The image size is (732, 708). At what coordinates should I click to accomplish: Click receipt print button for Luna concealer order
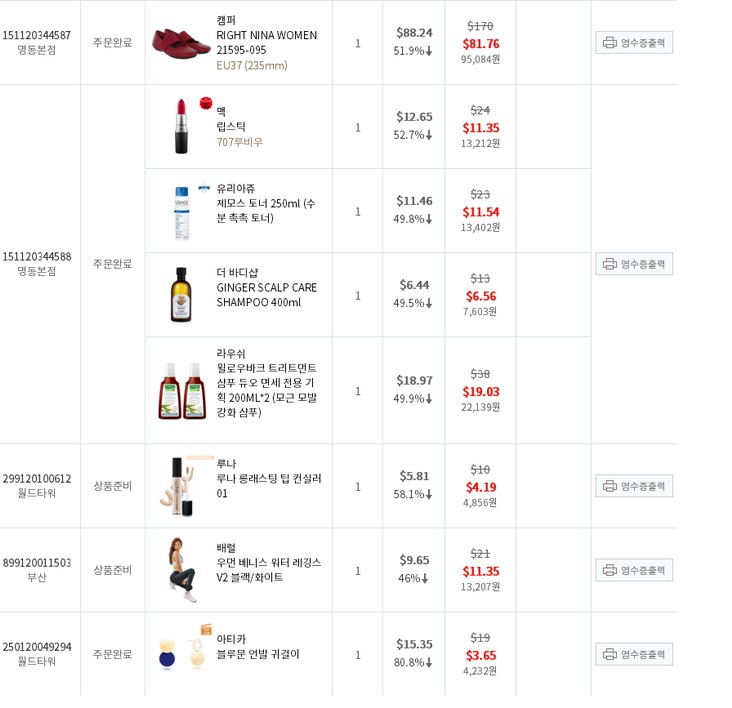[x=634, y=486]
